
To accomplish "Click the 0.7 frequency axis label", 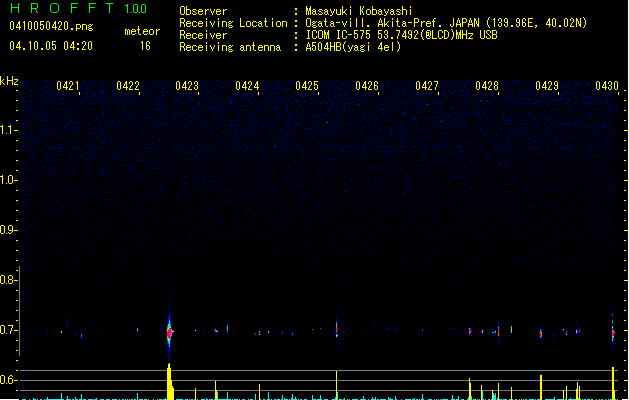I will (x=9, y=330).
